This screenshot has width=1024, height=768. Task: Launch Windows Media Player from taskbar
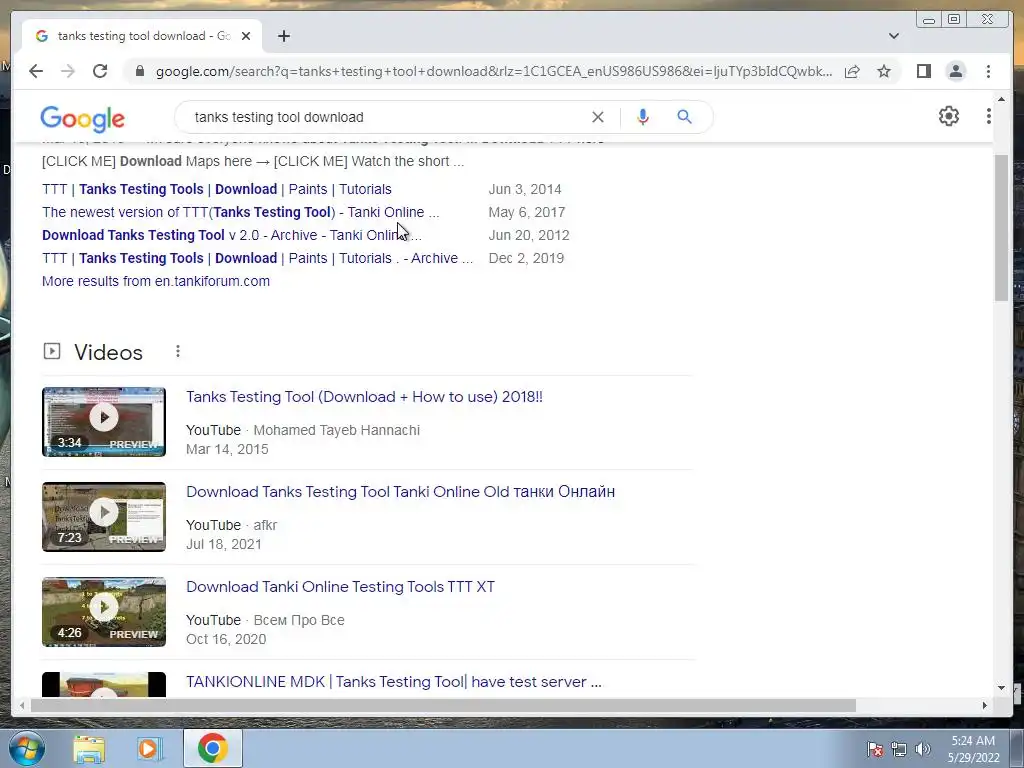tap(149, 748)
